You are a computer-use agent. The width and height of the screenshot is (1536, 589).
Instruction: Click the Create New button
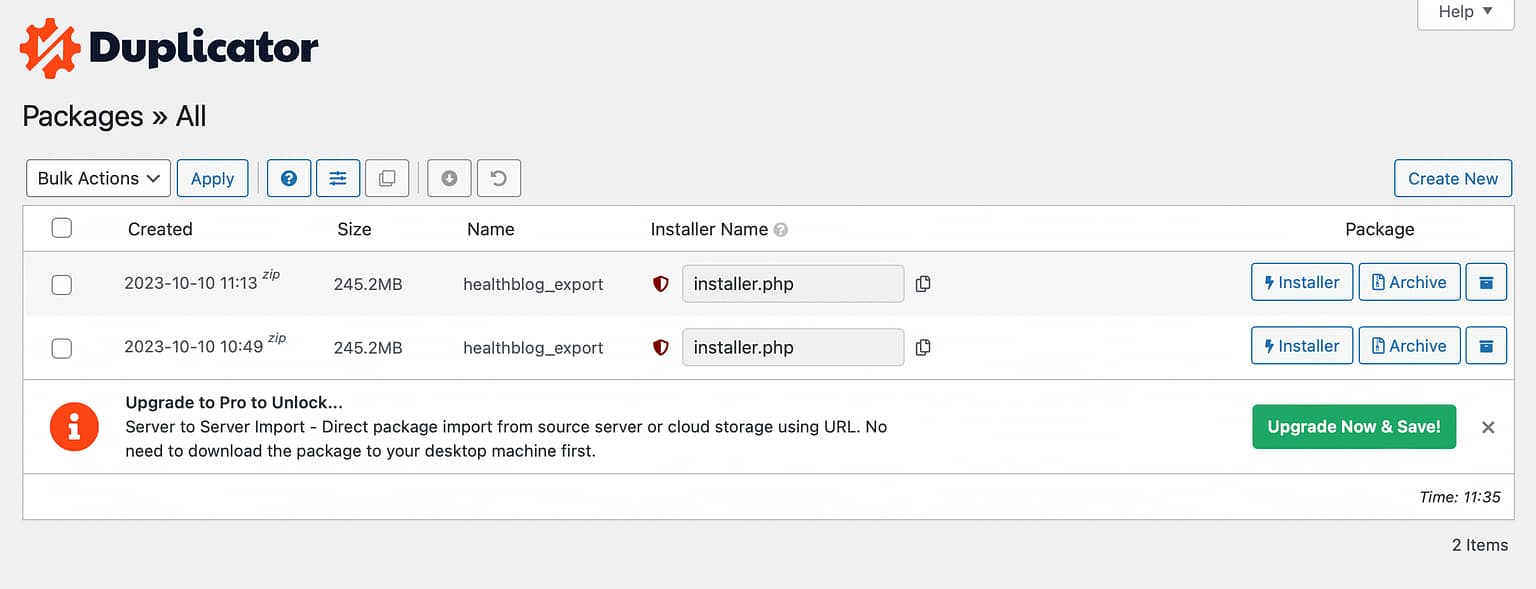click(1452, 178)
